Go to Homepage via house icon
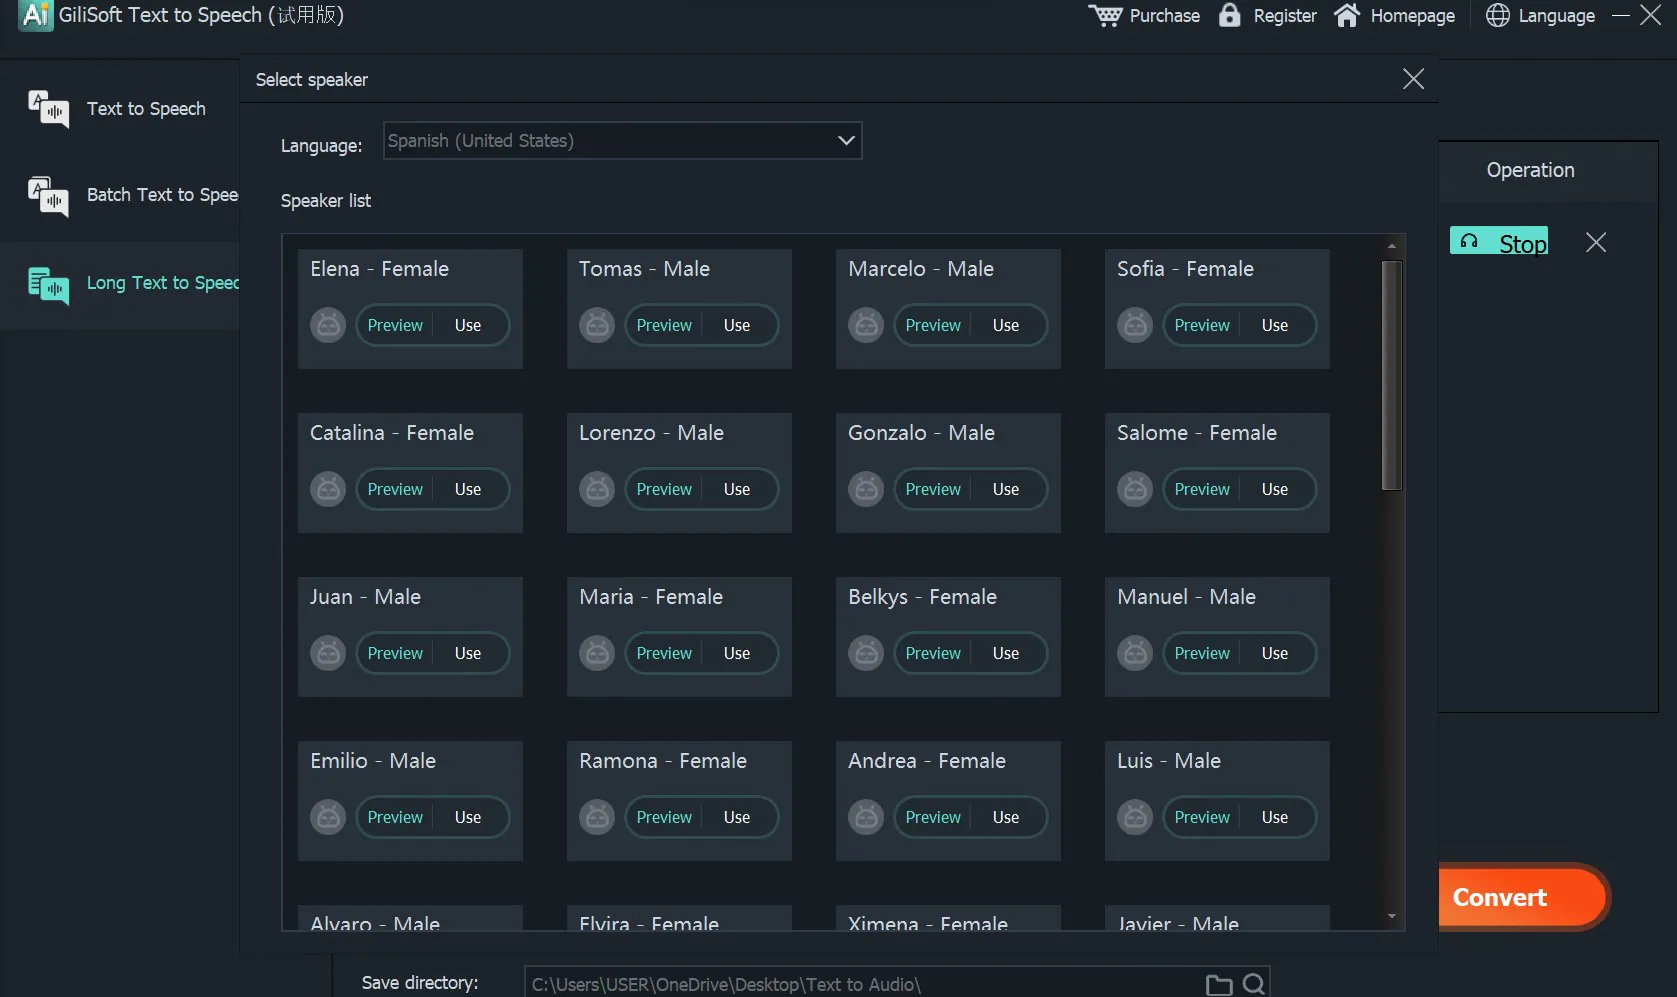Image resolution: width=1677 pixels, height=997 pixels. point(1347,15)
